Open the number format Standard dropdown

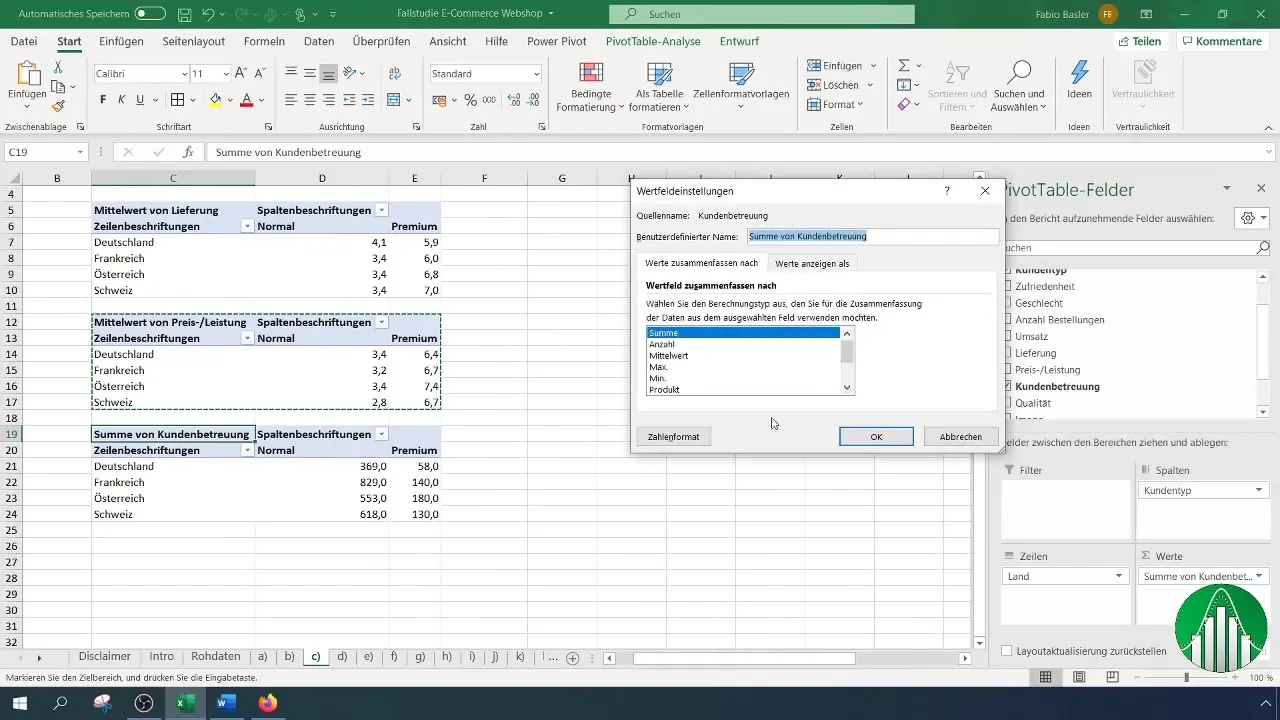tap(537, 74)
